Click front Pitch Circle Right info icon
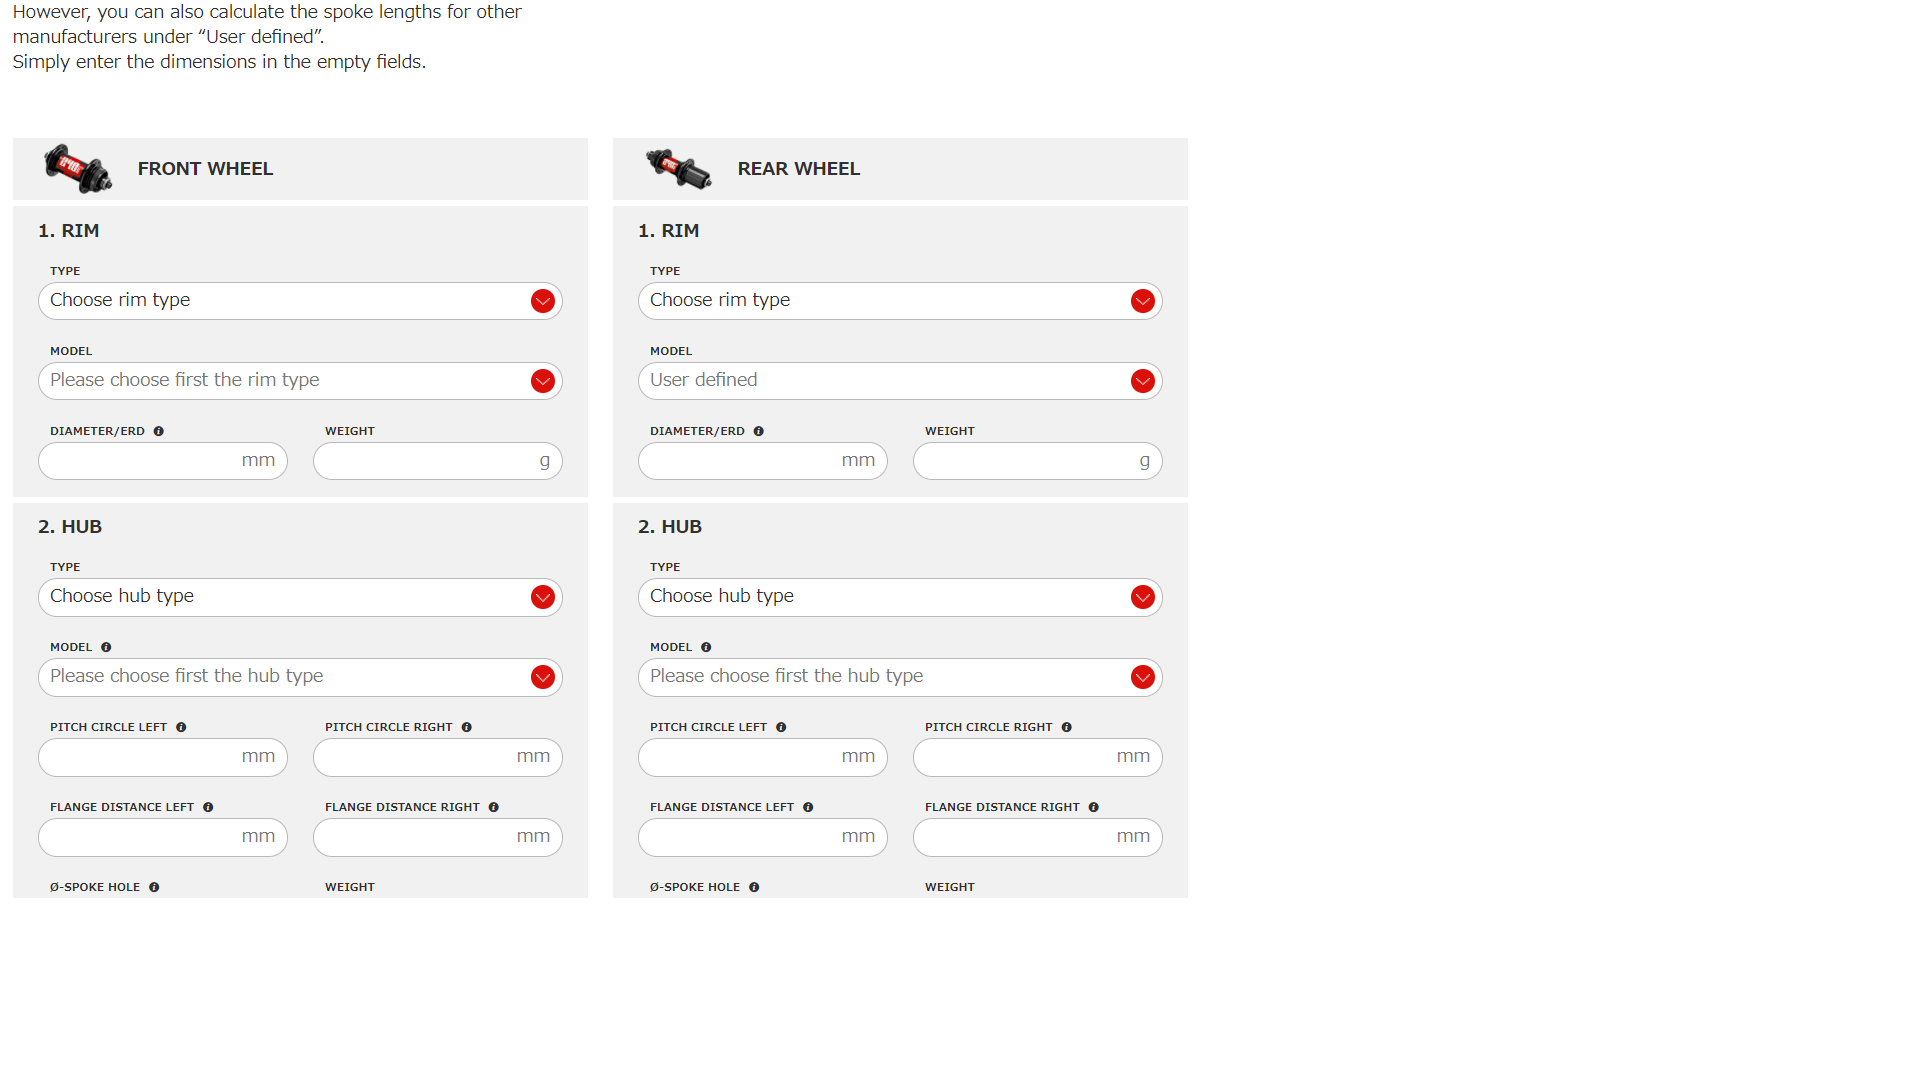This screenshot has height=1080, width=1920. [x=467, y=727]
